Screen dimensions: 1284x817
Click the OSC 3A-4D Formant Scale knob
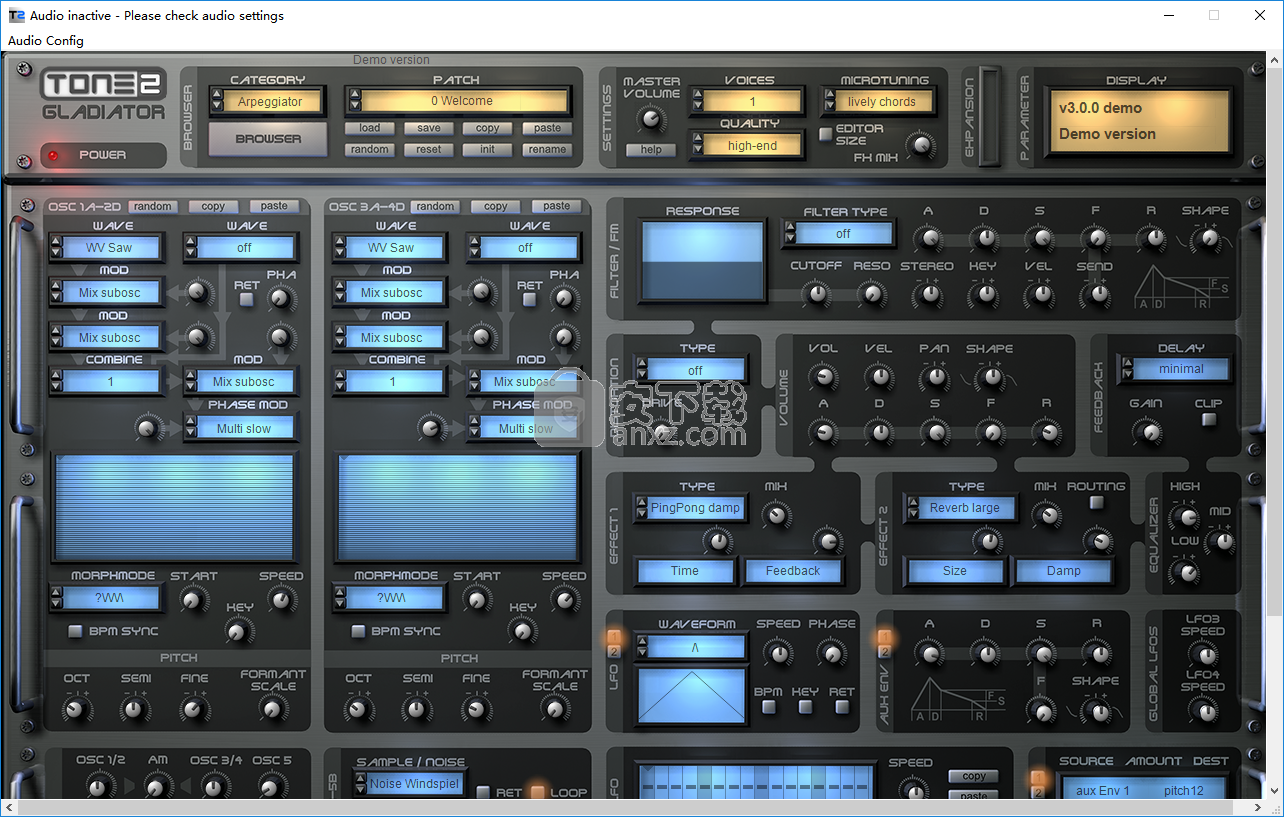[x=553, y=708]
